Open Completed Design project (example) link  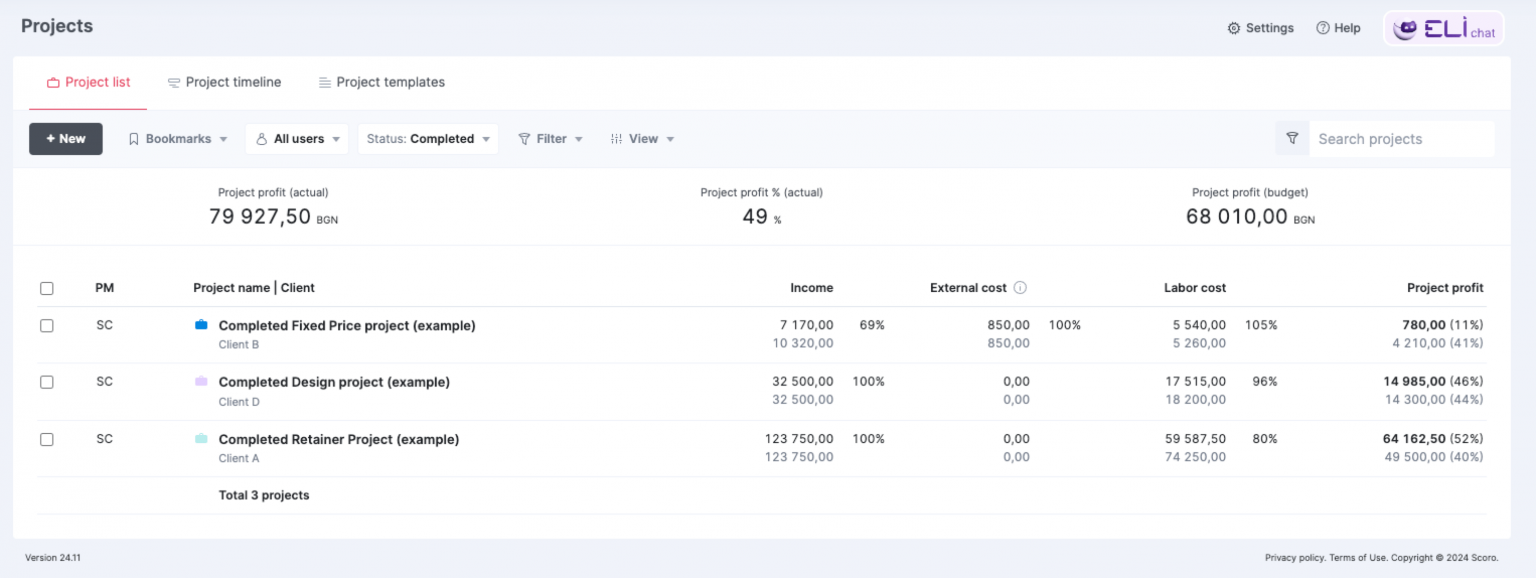(x=334, y=382)
